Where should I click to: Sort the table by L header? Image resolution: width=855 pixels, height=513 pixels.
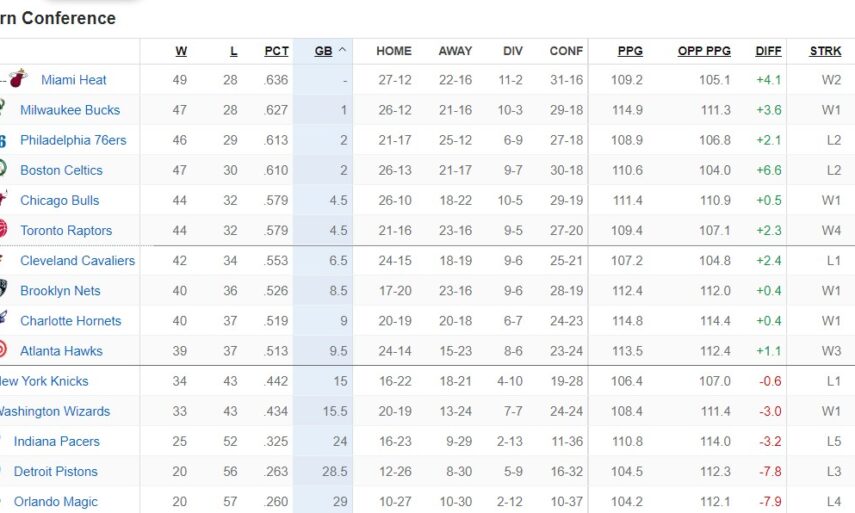tap(234, 51)
